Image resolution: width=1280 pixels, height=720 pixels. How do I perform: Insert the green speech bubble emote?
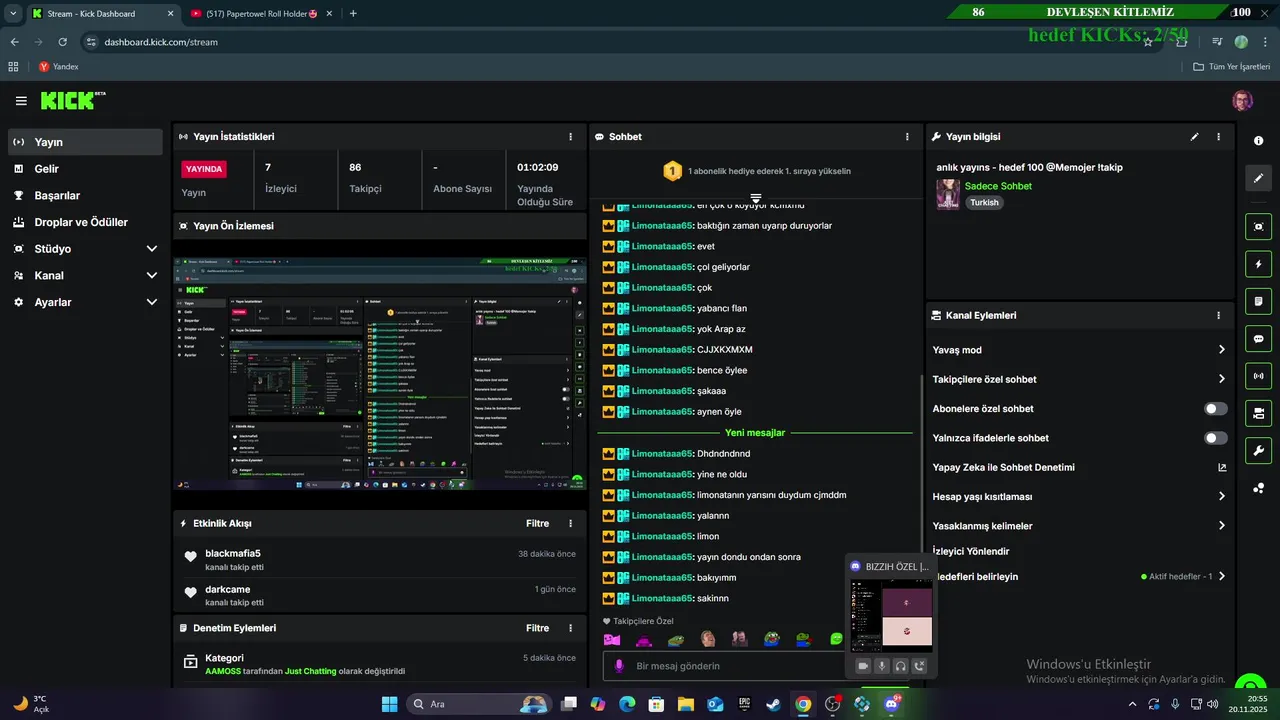[837, 640]
